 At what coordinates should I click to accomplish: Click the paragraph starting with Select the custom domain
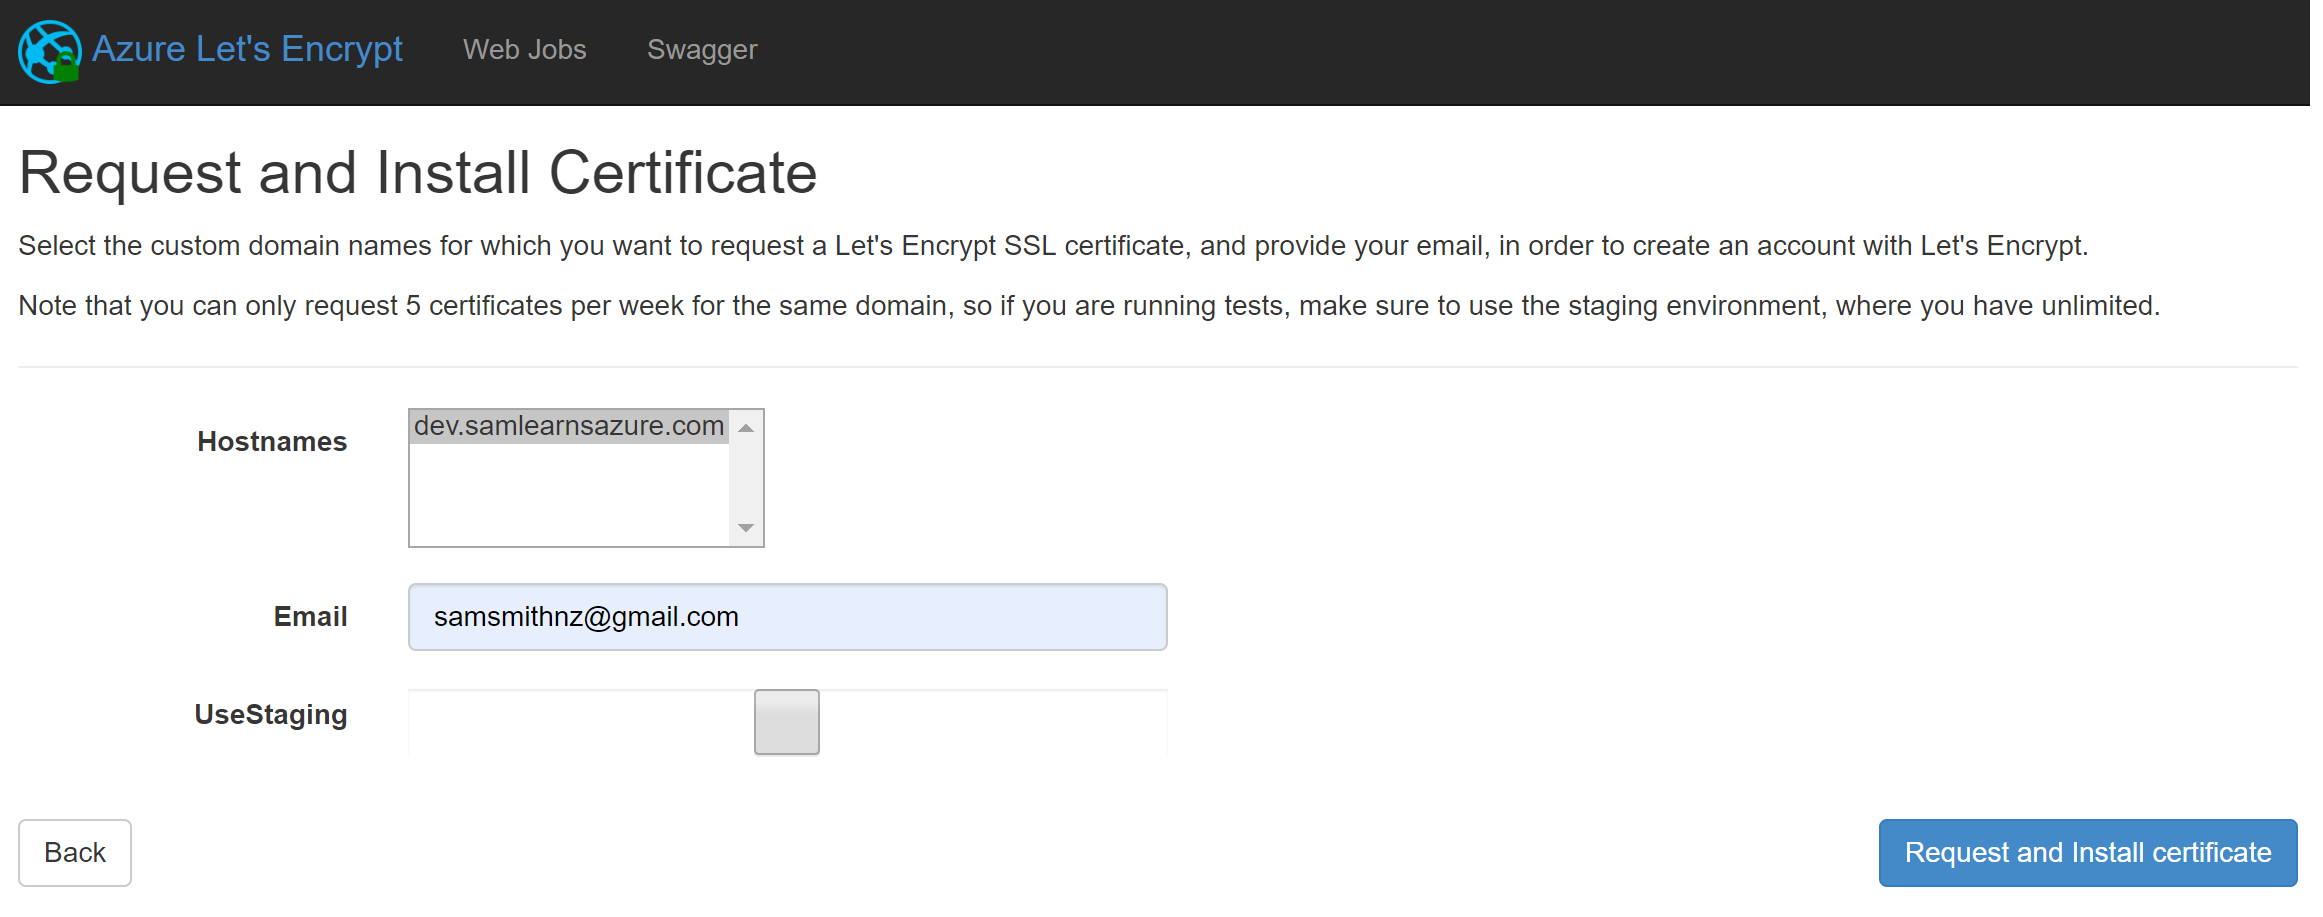(x=1052, y=246)
